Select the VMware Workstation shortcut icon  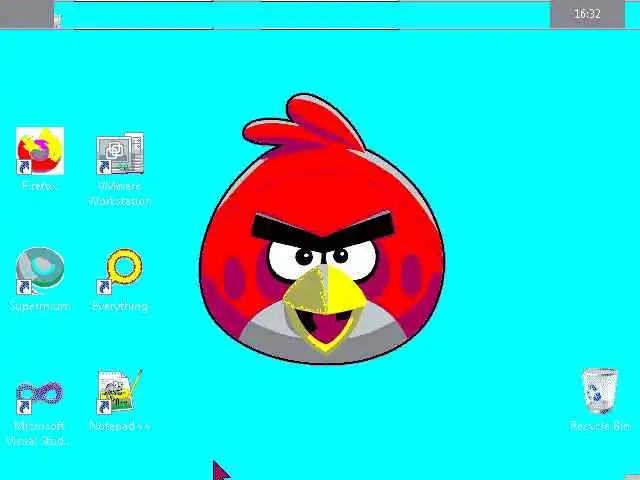click(x=120, y=153)
